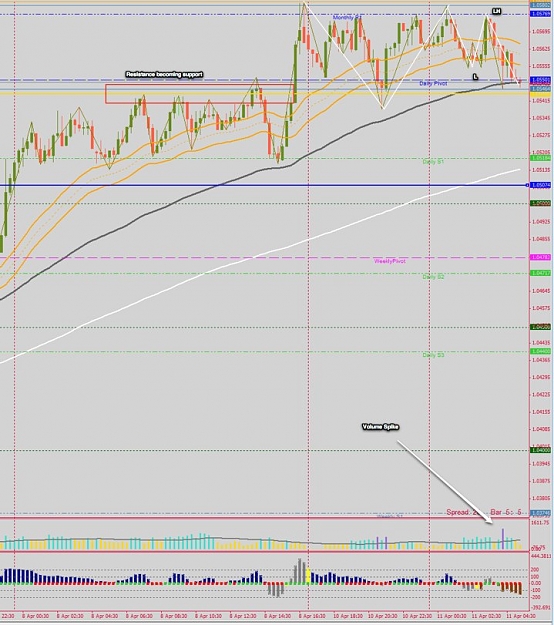Click the 1.05275 price axis value

[541, 135]
